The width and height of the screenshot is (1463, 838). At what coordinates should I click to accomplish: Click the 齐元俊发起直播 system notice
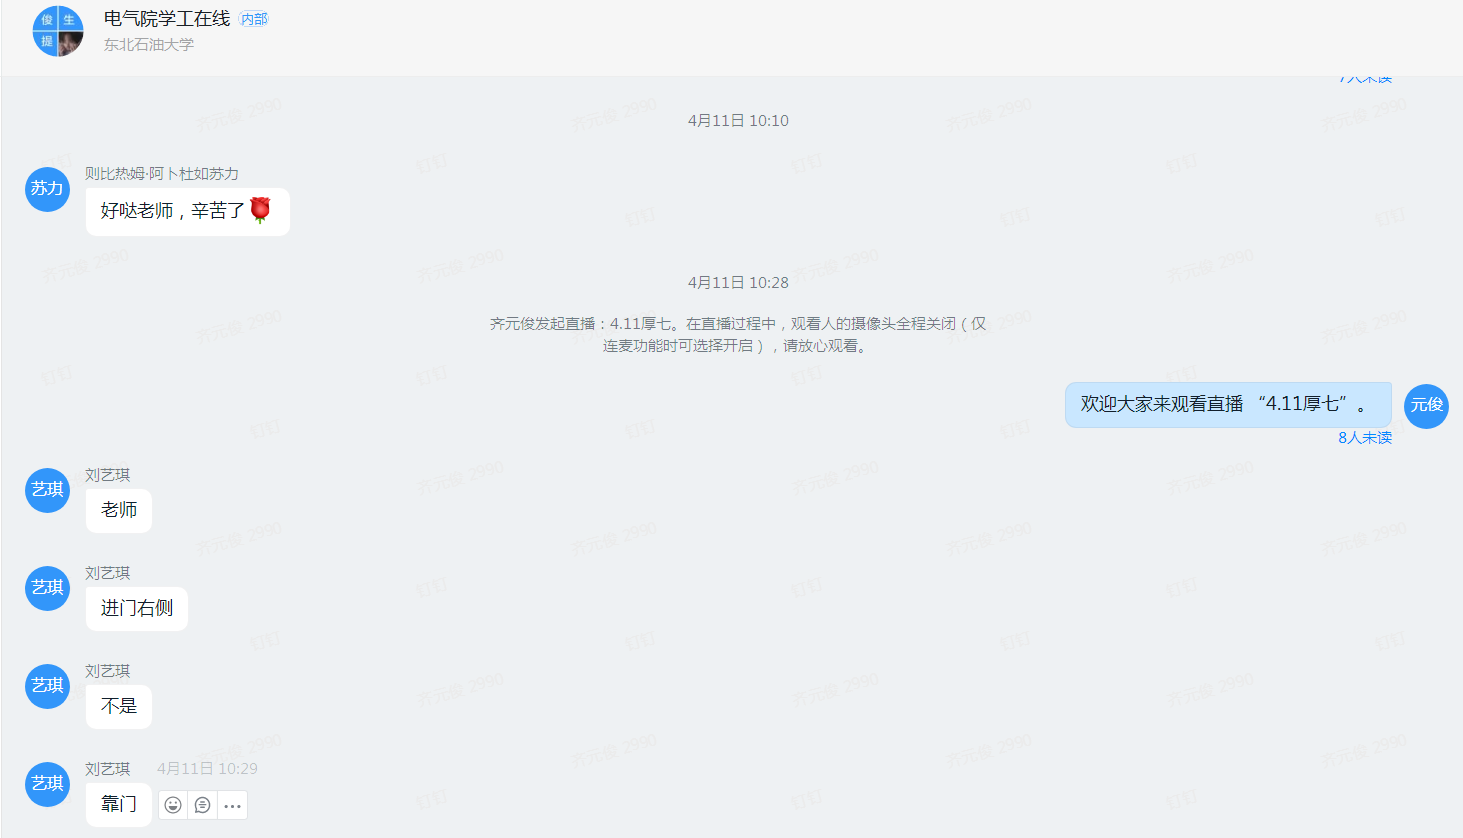click(x=738, y=334)
